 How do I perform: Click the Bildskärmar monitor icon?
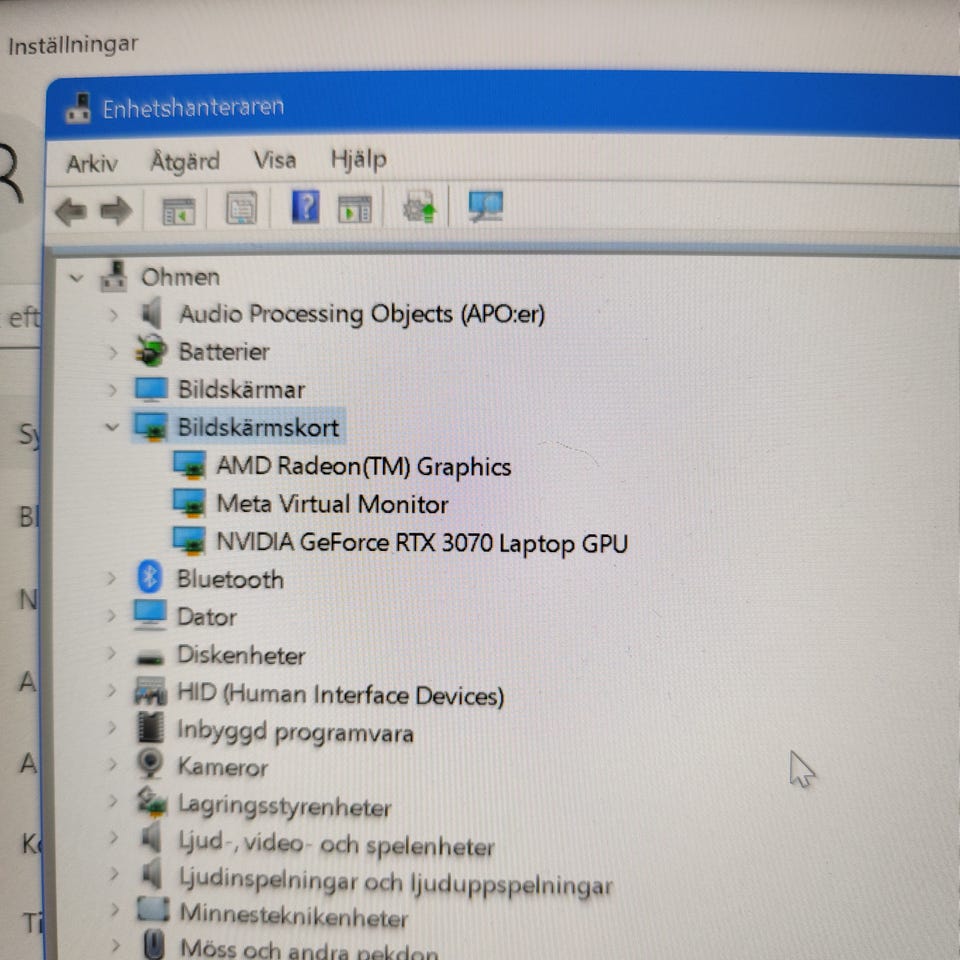151,389
